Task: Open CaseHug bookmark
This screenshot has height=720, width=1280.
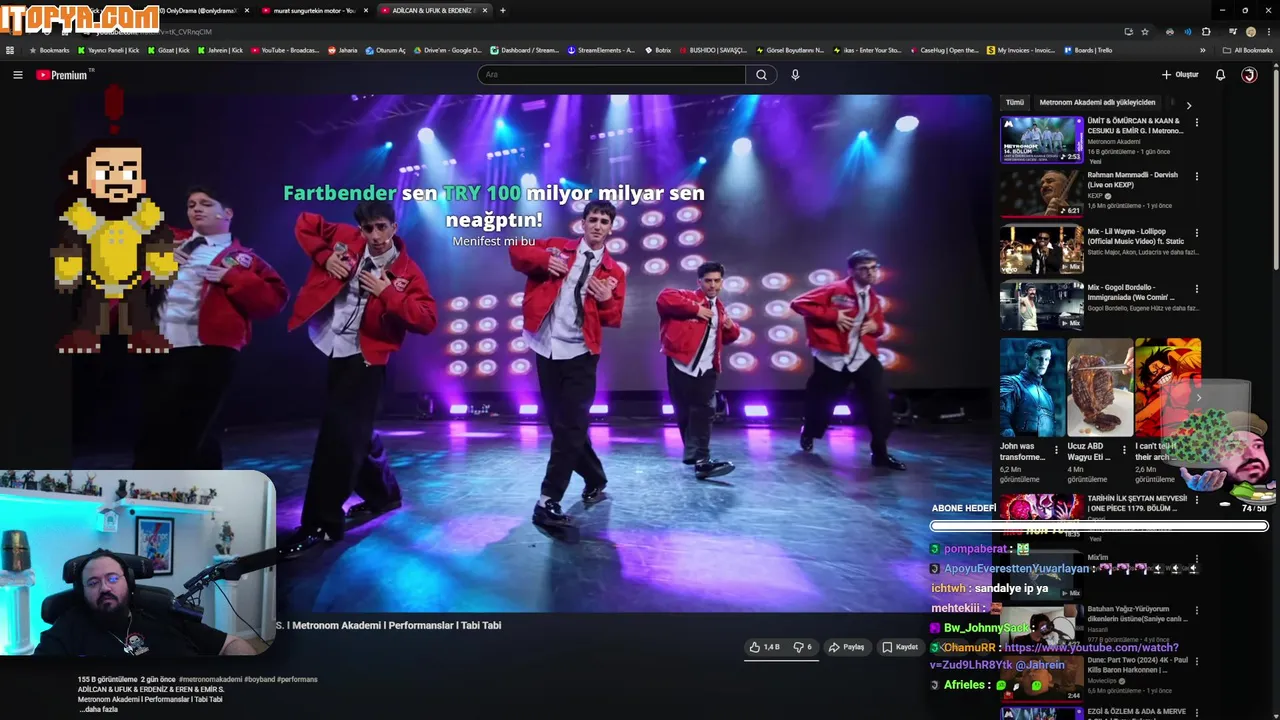Action: [x=944, y=50]
